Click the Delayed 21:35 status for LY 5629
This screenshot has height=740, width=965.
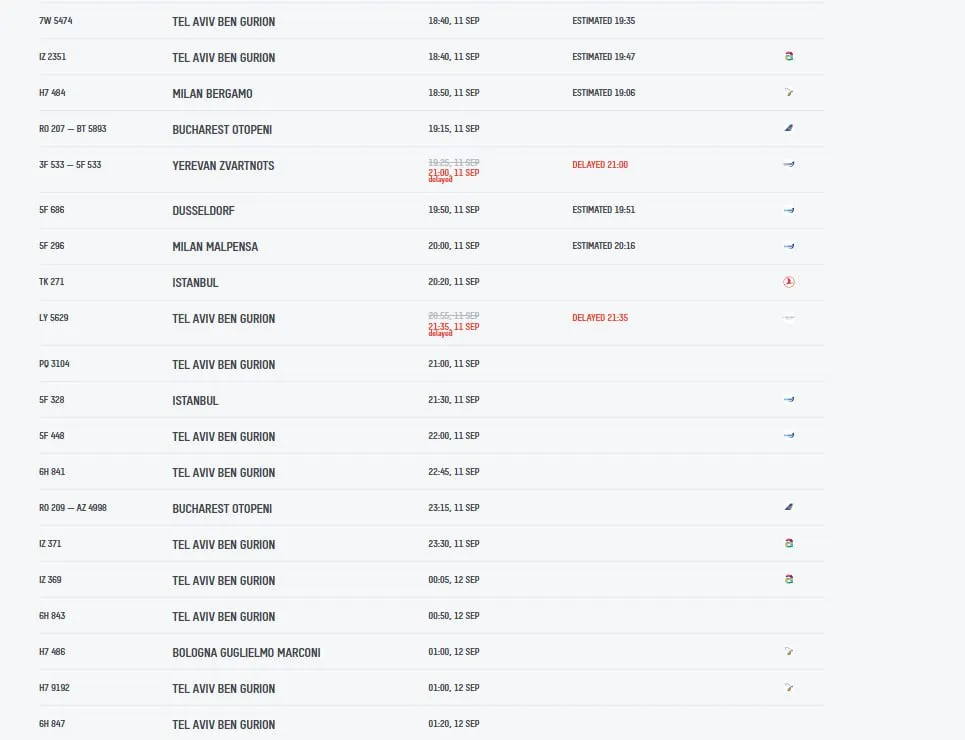(x=600, y=318)
